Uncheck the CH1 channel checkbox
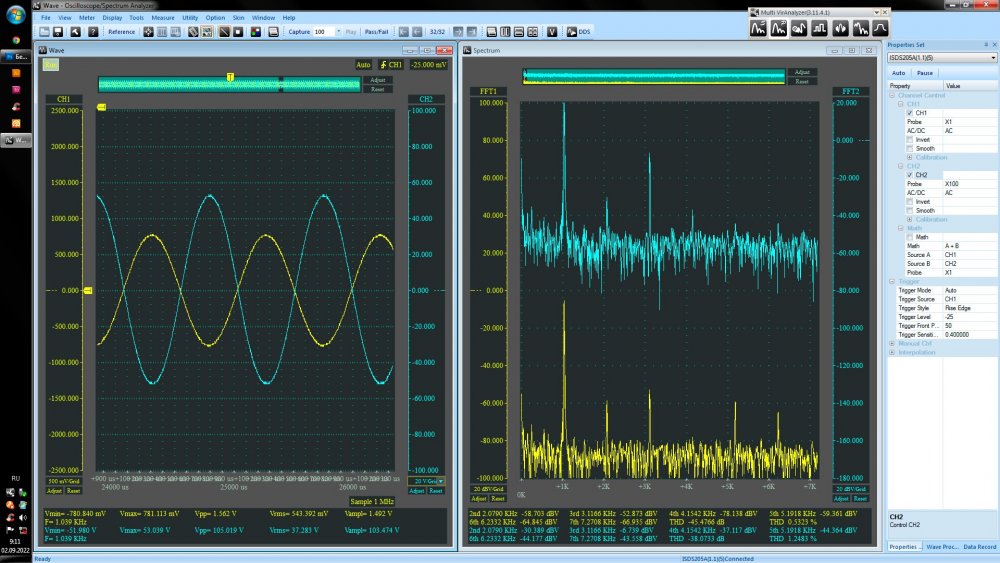 click(x=909, y=113)
